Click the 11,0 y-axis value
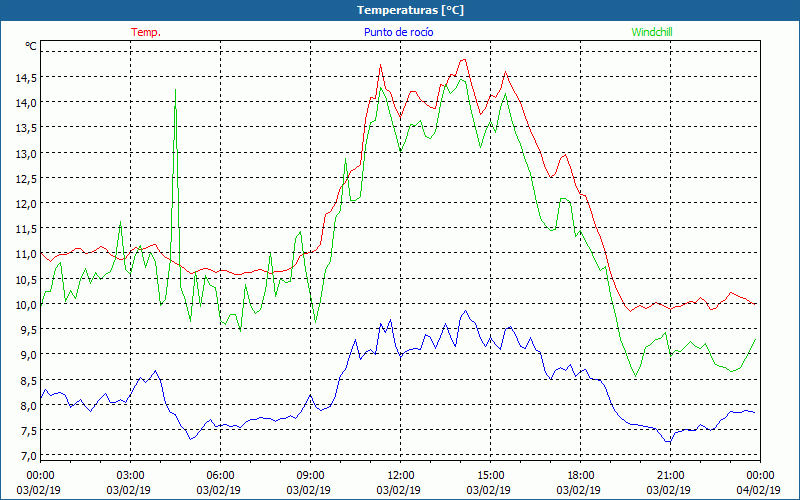 point(24,254)
